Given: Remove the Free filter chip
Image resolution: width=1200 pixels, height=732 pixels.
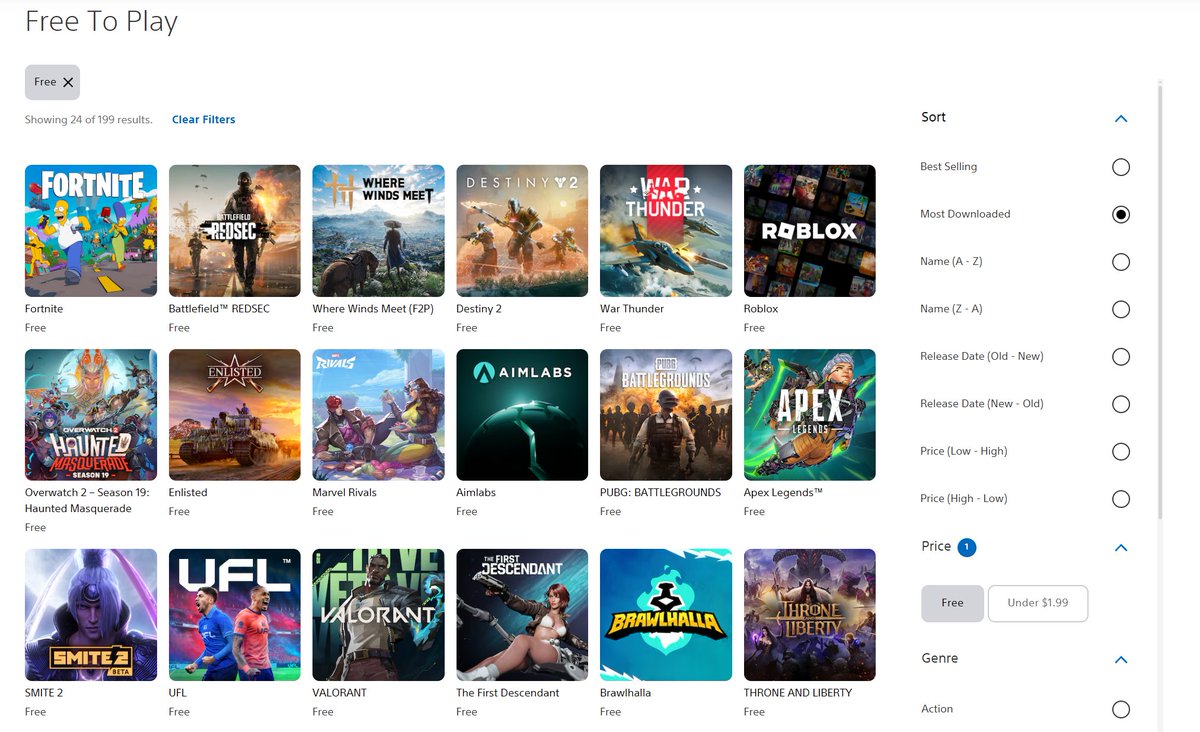Looking at the screenshot, I should click(x=68, y=82).
